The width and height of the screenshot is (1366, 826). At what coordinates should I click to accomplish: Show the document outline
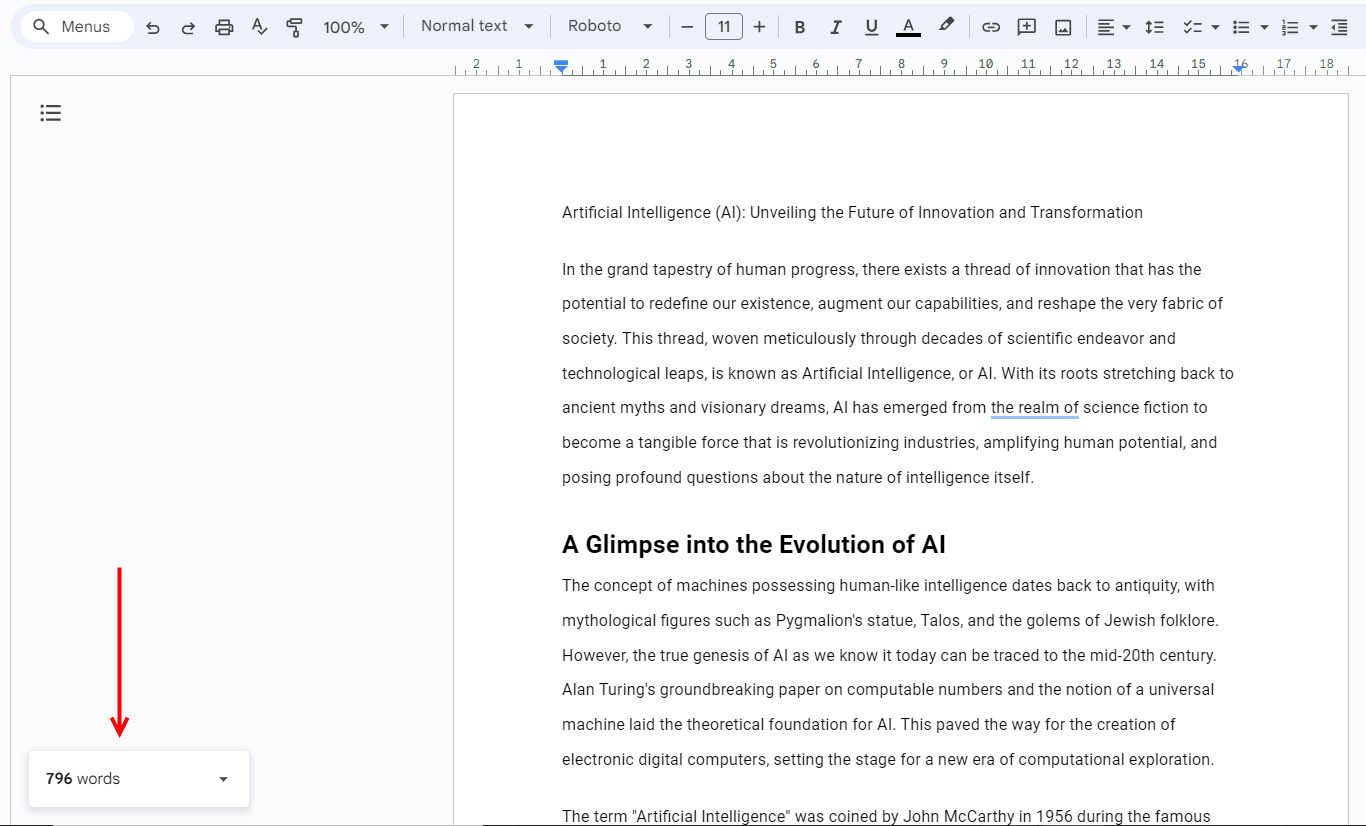pyautogui.click(x=51, y=113)
